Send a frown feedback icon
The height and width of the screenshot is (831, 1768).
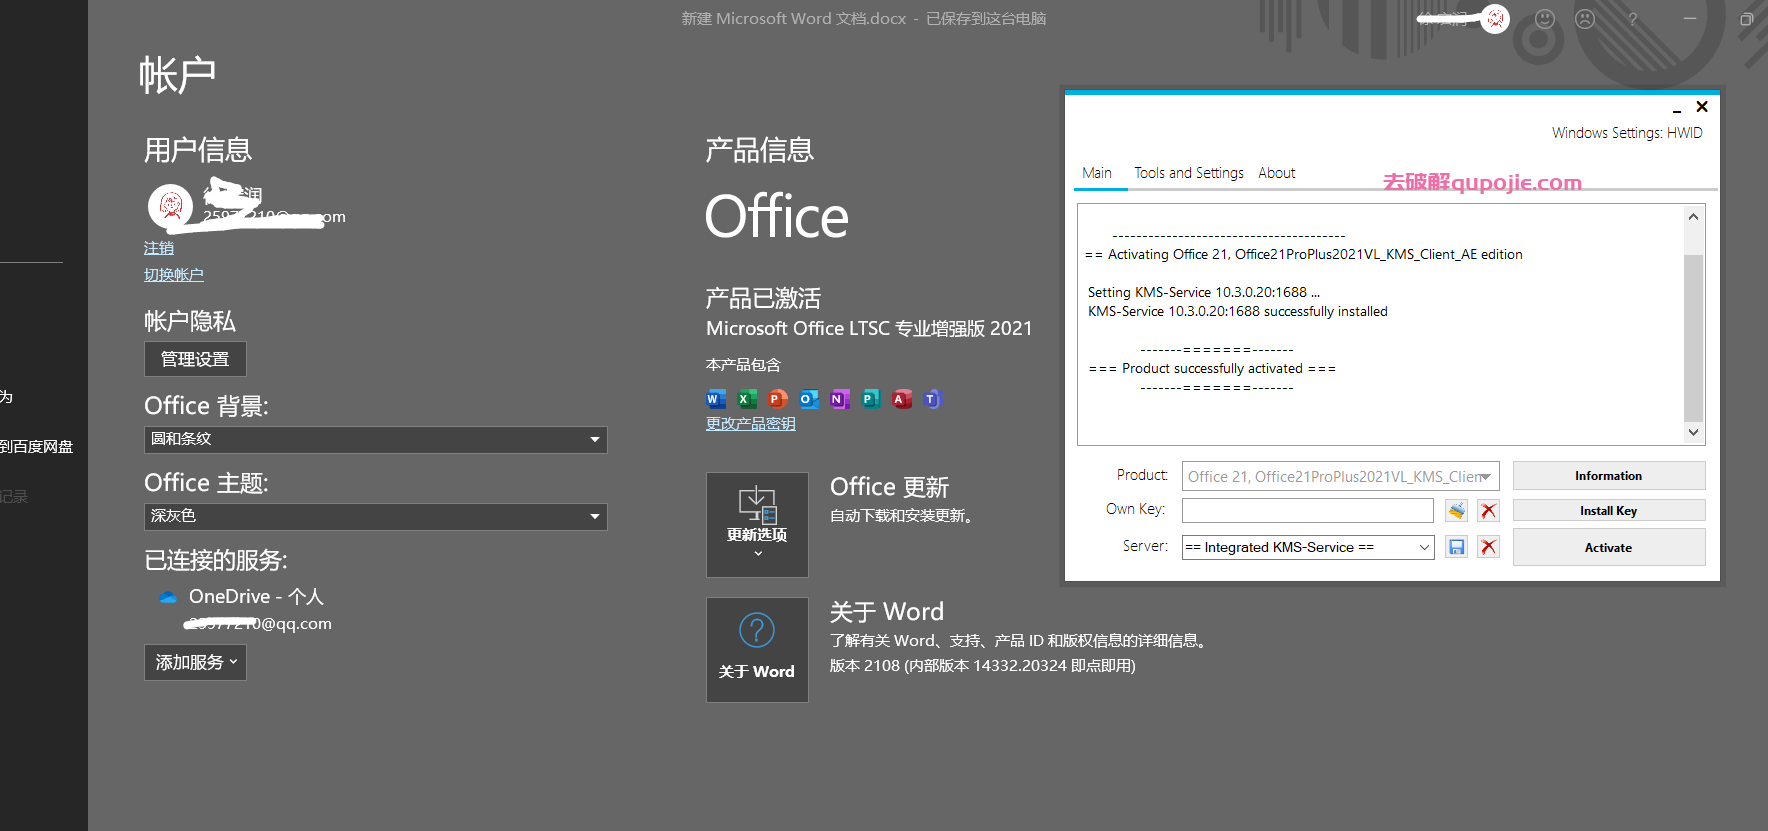pyautogui.click(x=1585, y=19)
